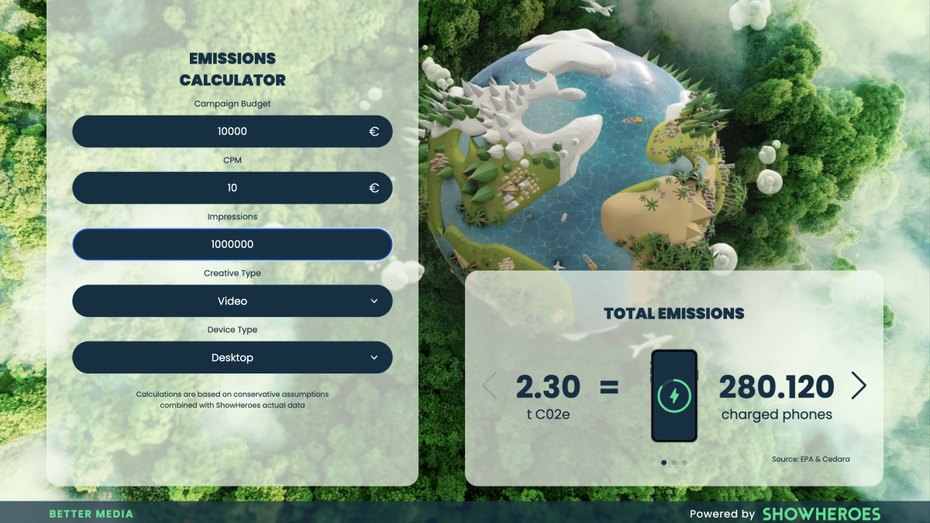The width and height of the screenshot is (930, 523).
Task: Go to next emissions comparison with right arrow
Action: point(858,386)
